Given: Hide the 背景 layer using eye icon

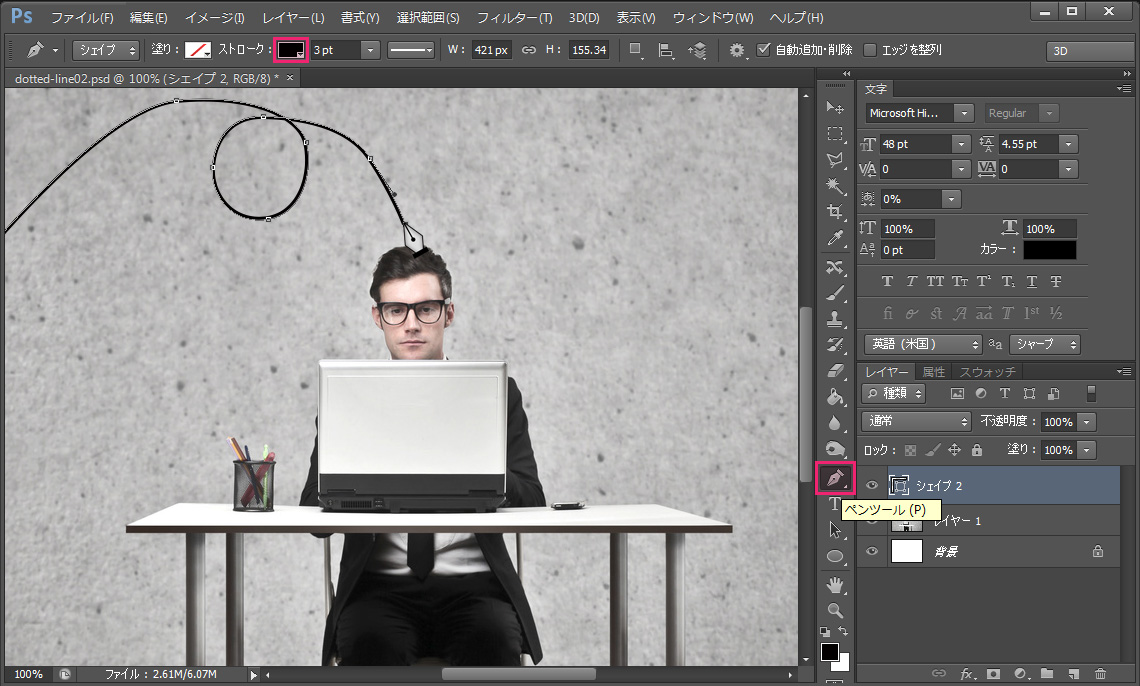Looking at the screenshot, I should [872, 551].
